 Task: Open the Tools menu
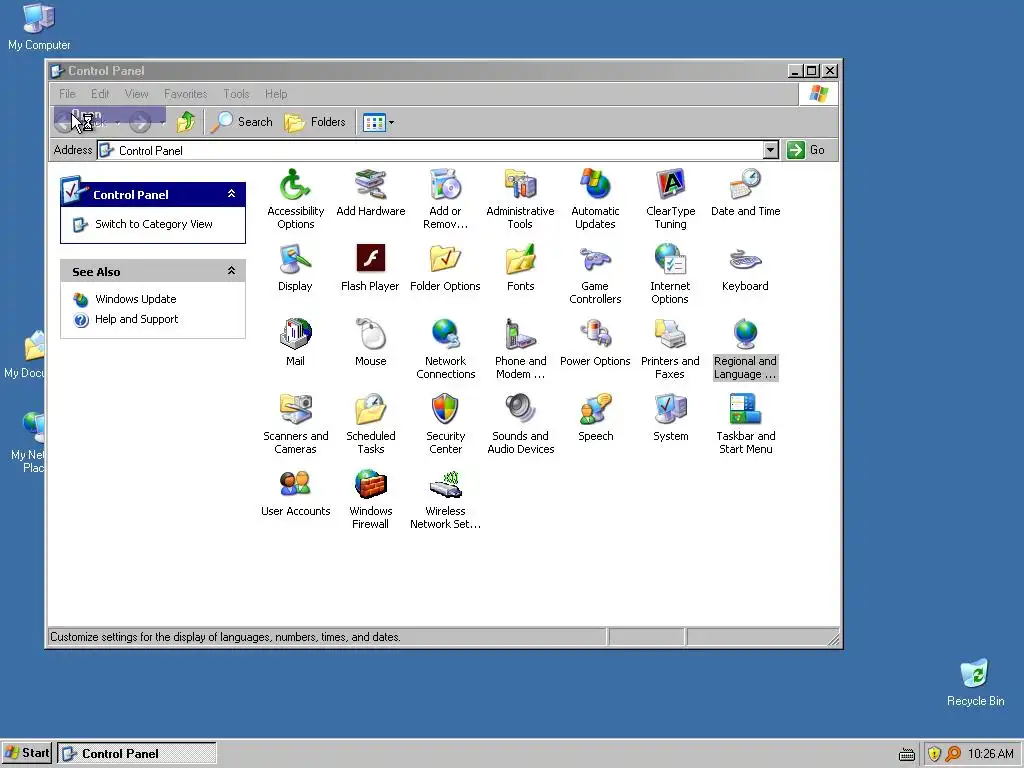[236, 94]
